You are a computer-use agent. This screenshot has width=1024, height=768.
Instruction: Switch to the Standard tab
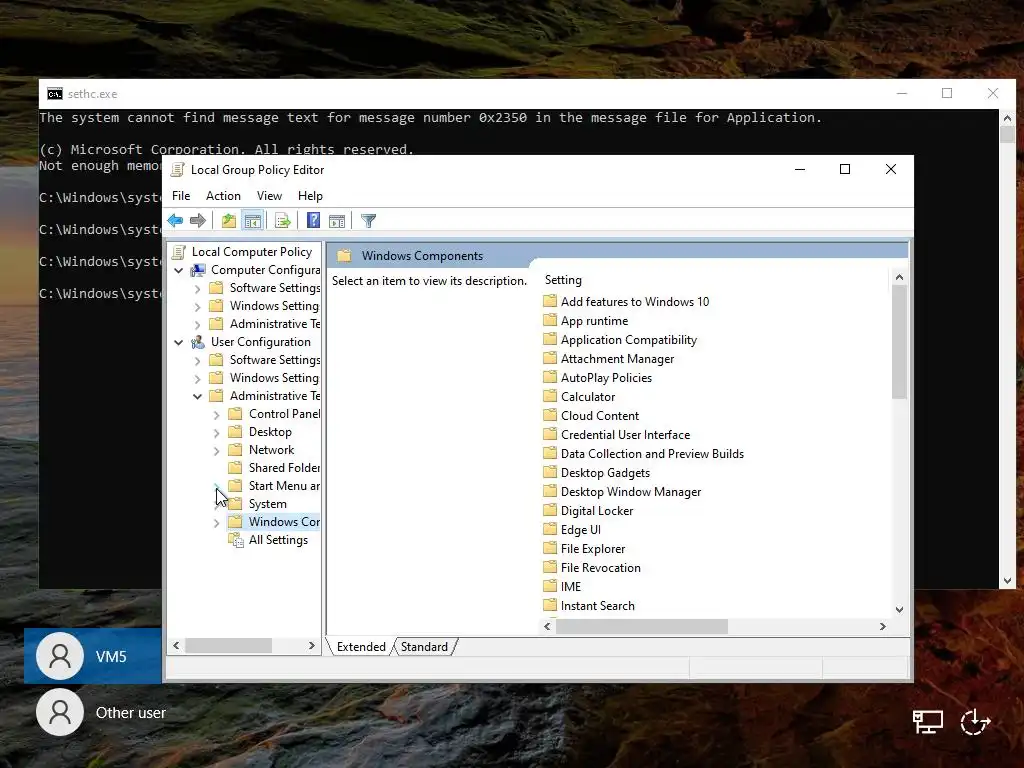click(424, 647)
